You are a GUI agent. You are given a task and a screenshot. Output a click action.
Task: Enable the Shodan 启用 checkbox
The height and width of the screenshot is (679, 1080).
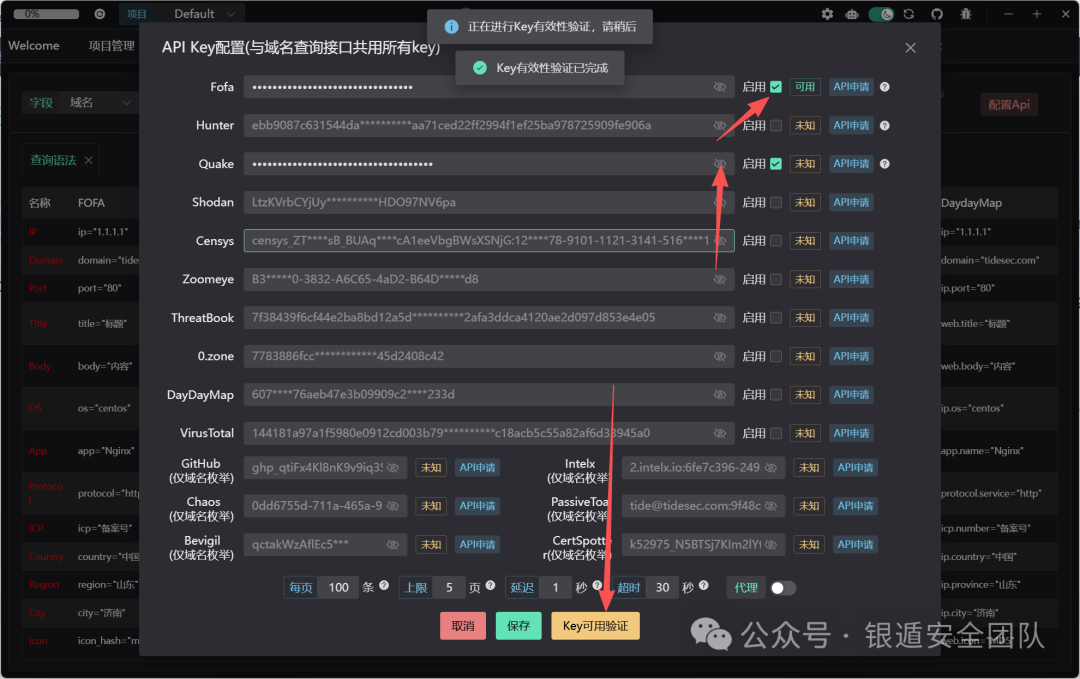click(776, 202)
